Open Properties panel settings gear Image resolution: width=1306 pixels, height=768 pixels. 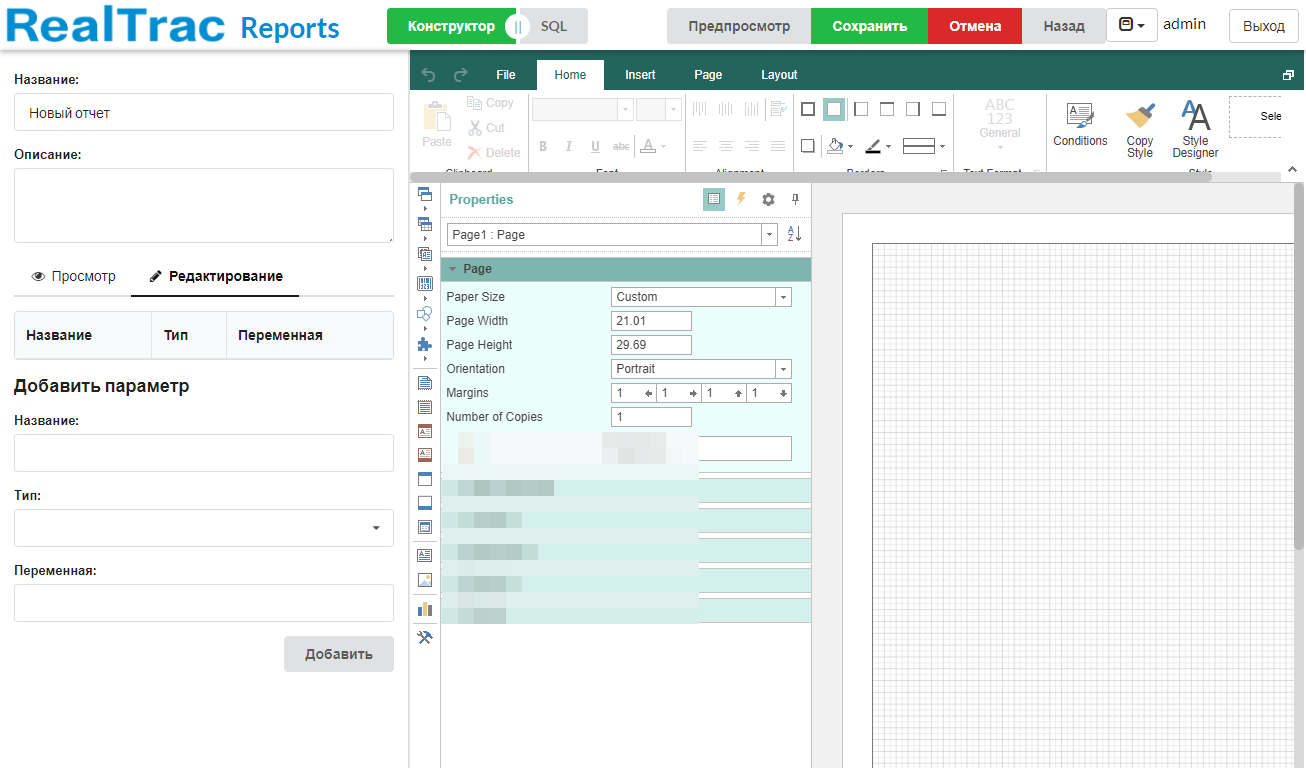click(768, 199)
